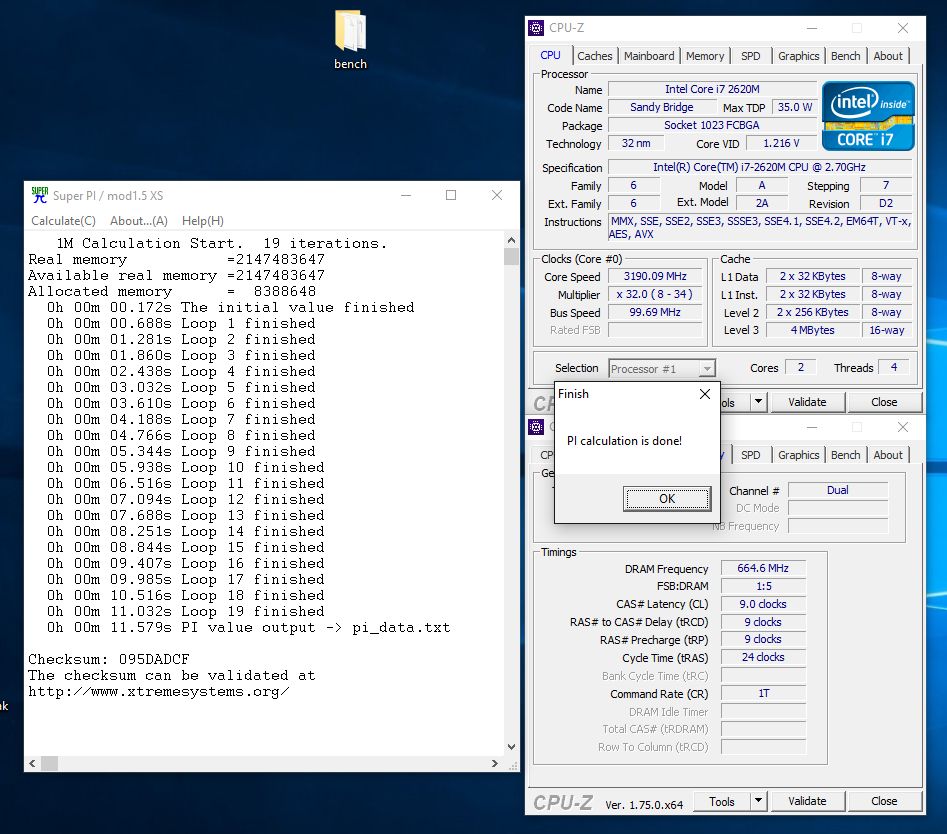Close the lower CPU-Z window via X
The image size is (947, 834).
click(x=902, y=428)
